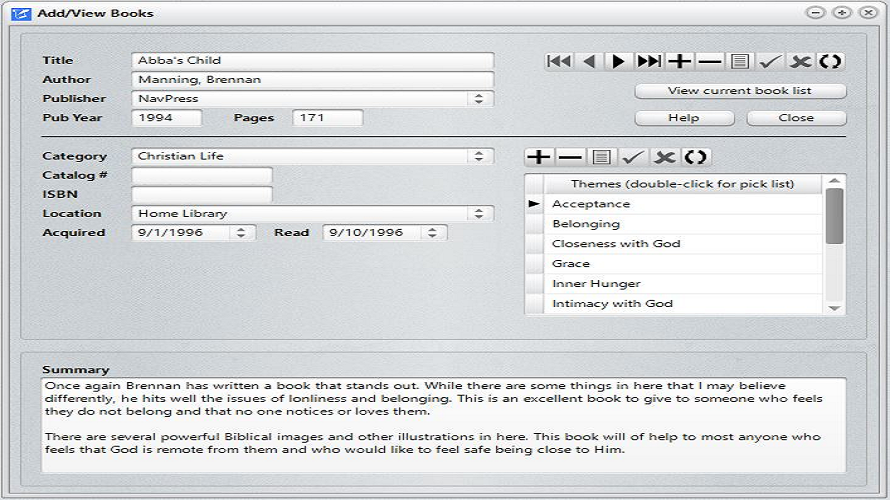
Task: Adjust Read date stepper
Action: coord(433,233)
